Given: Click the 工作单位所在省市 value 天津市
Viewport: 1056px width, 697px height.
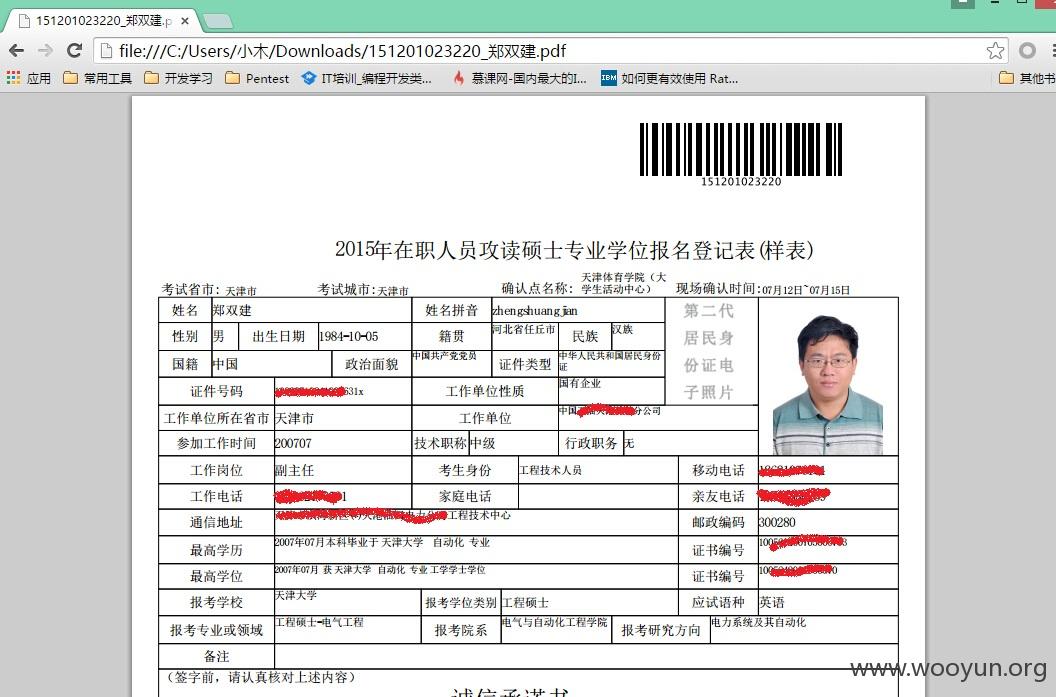Looking at the screenshot, I should (294, 418).
